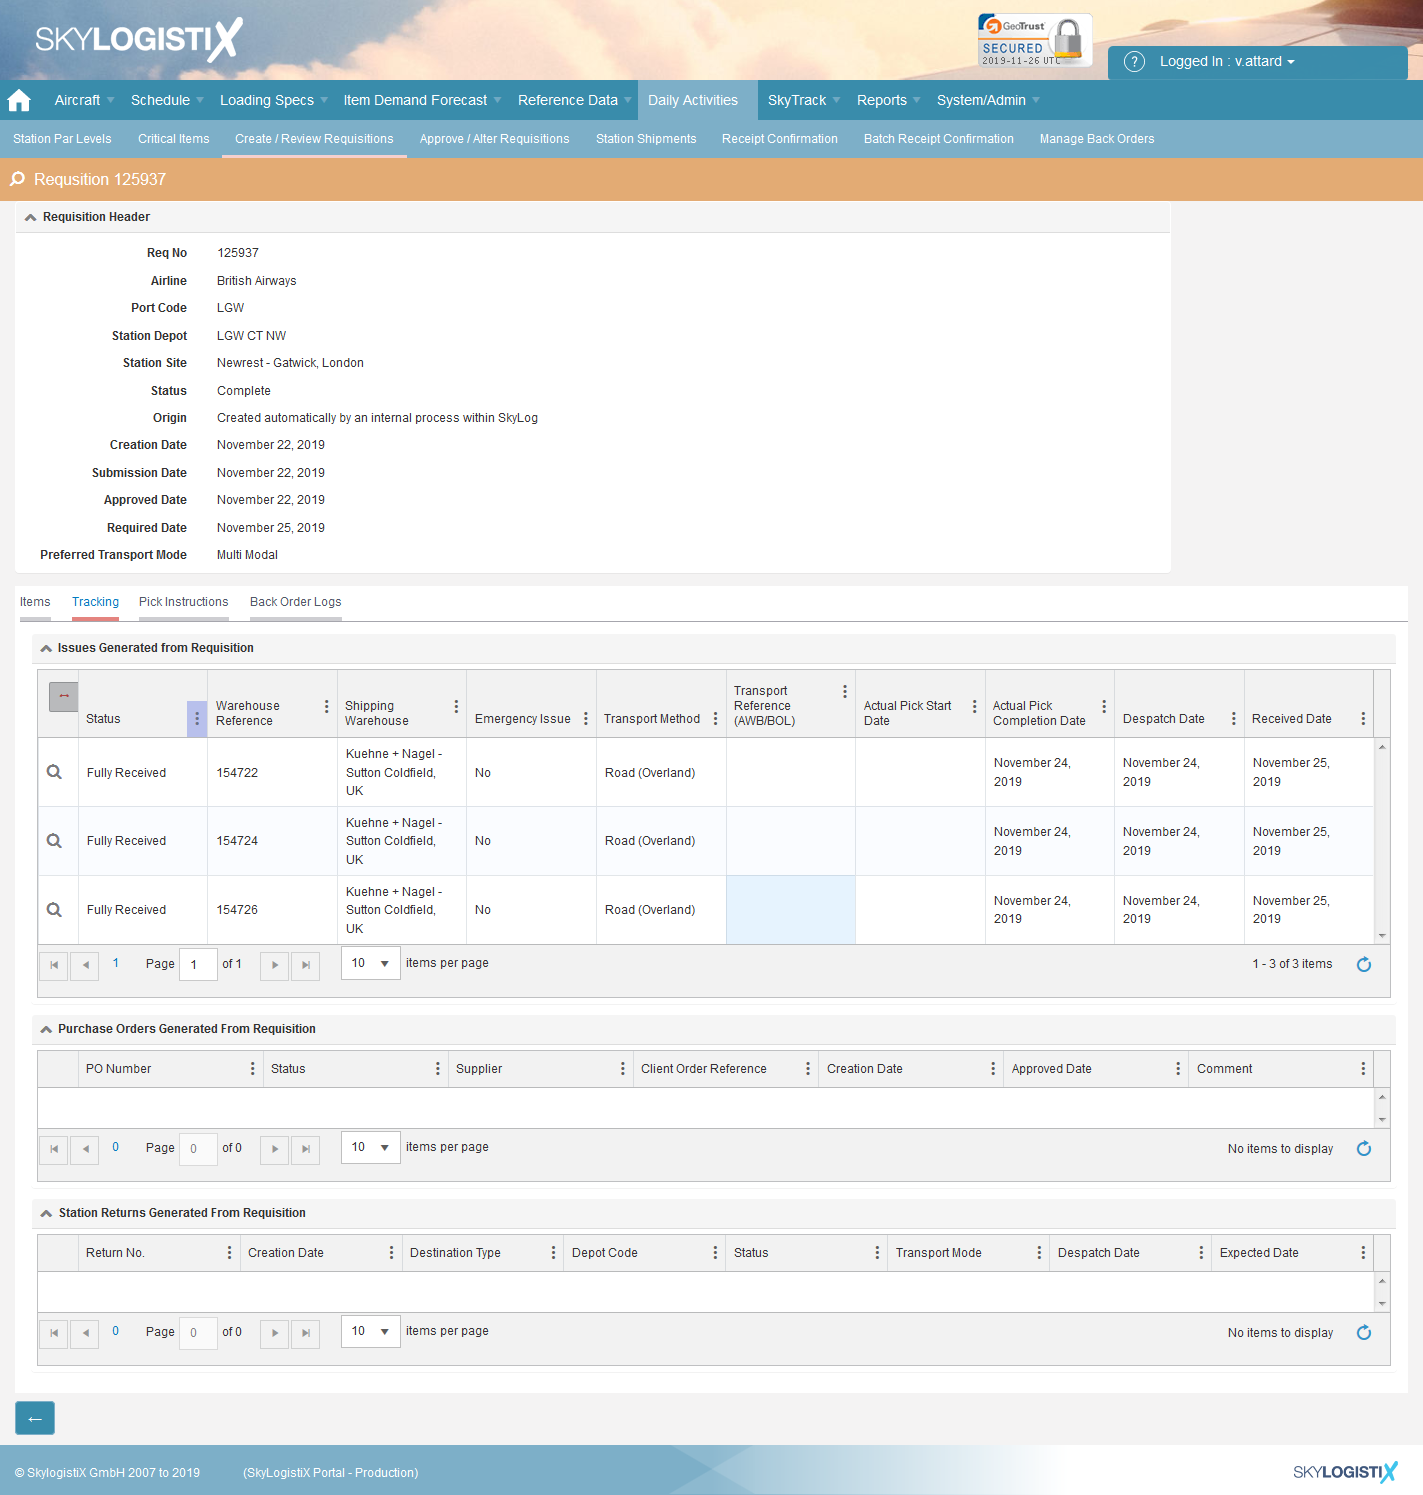The height and width of the screenshot is (1495, 1423).
Task: Switch to the Pick Instructions tab
Action: [x=184, y=602]
